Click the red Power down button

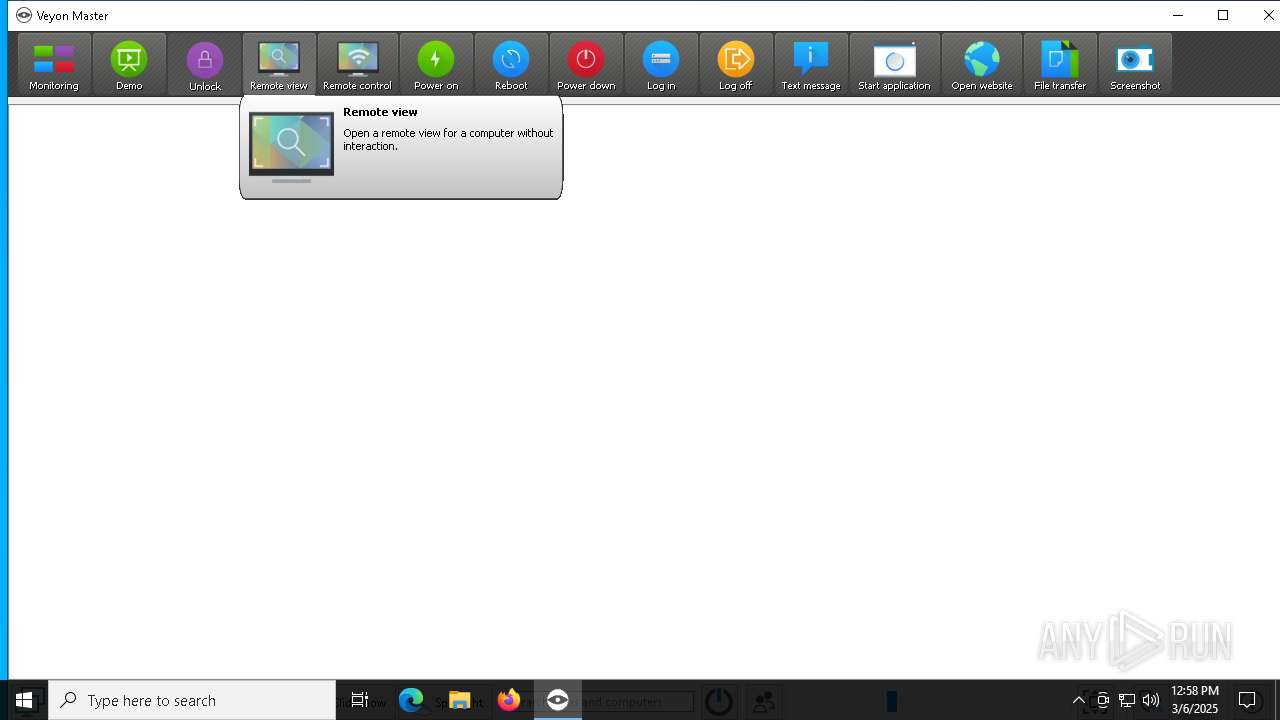pos(586,65)
